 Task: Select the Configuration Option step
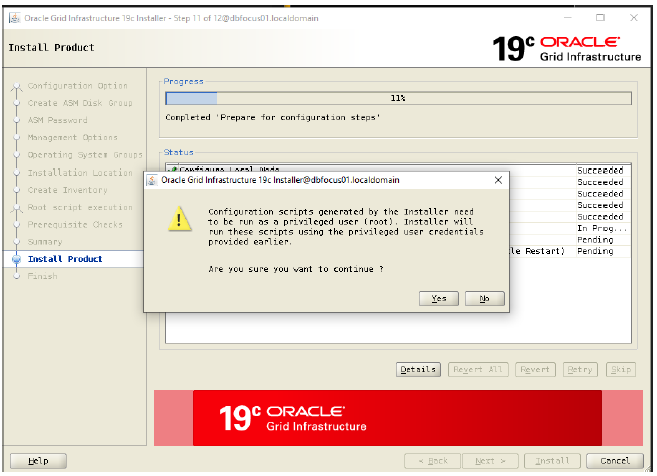78,85
